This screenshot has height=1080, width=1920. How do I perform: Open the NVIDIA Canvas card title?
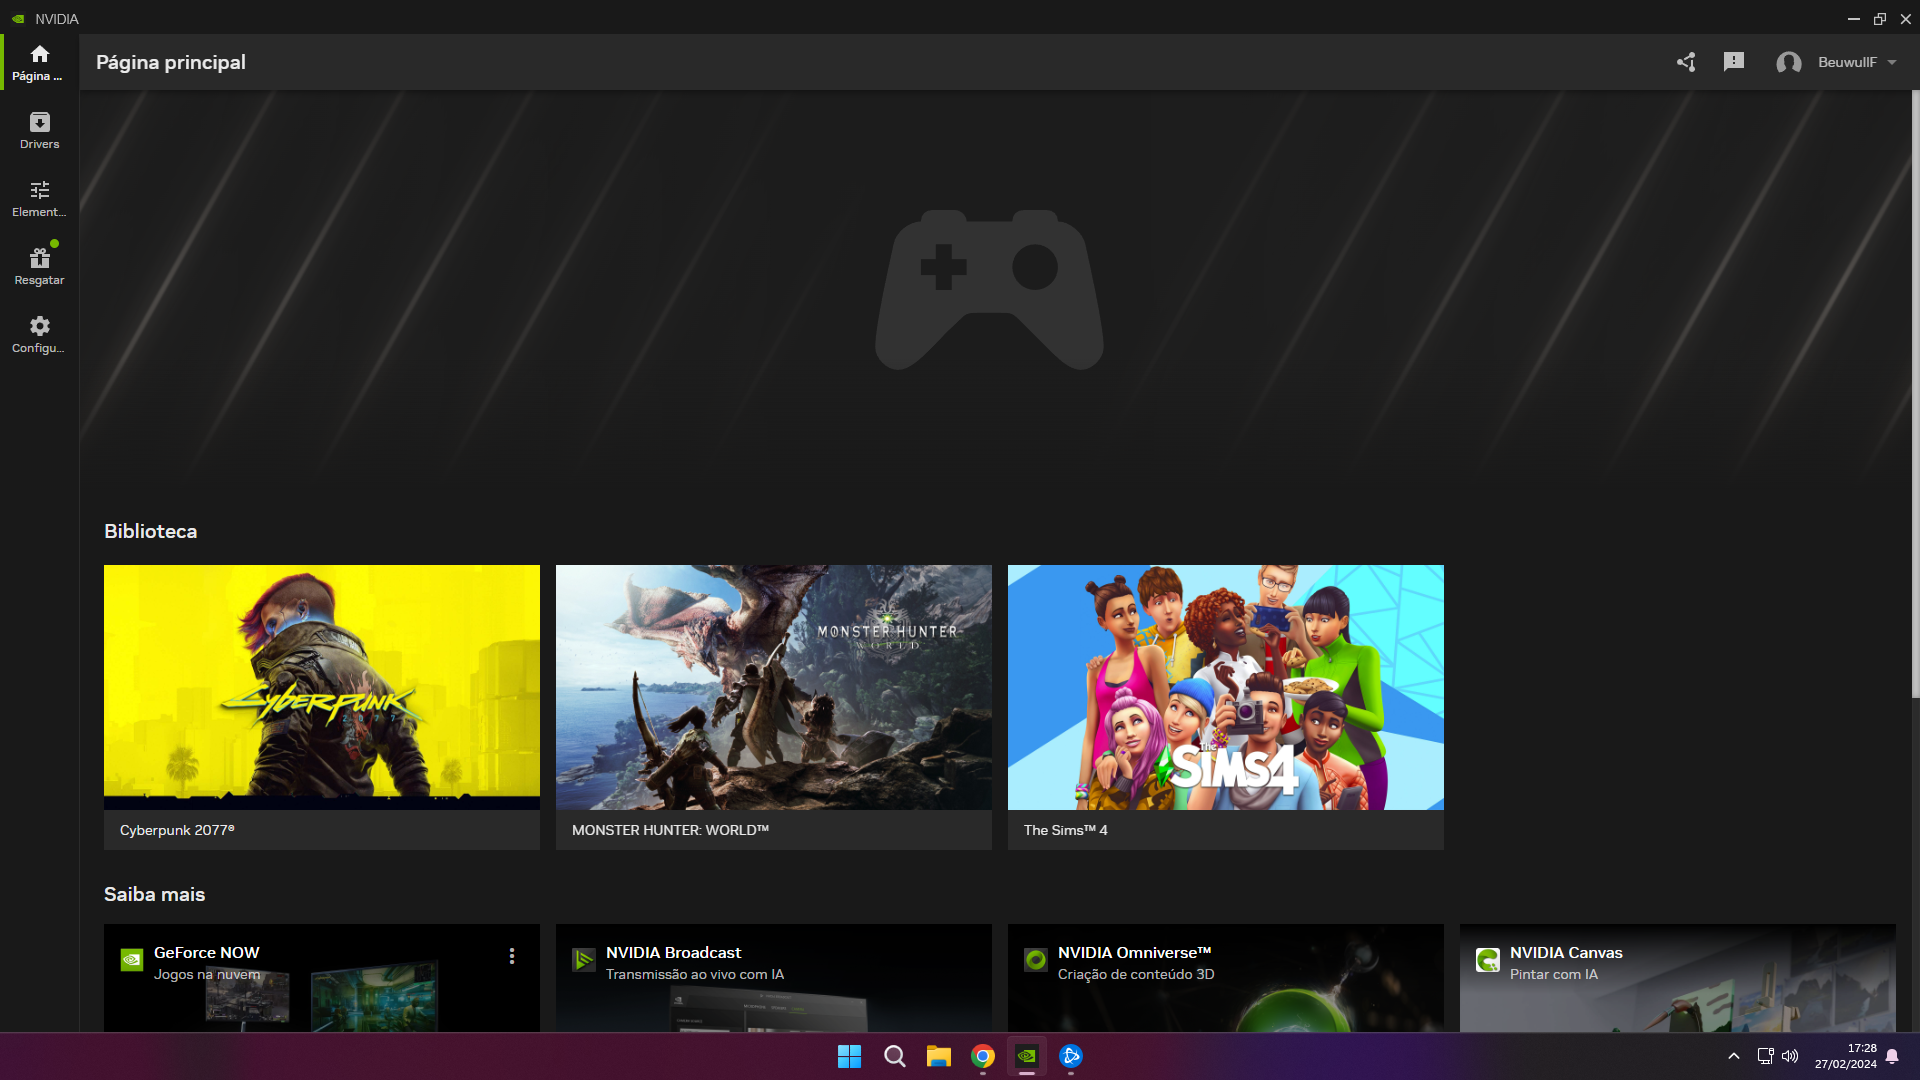[1566, 953]
